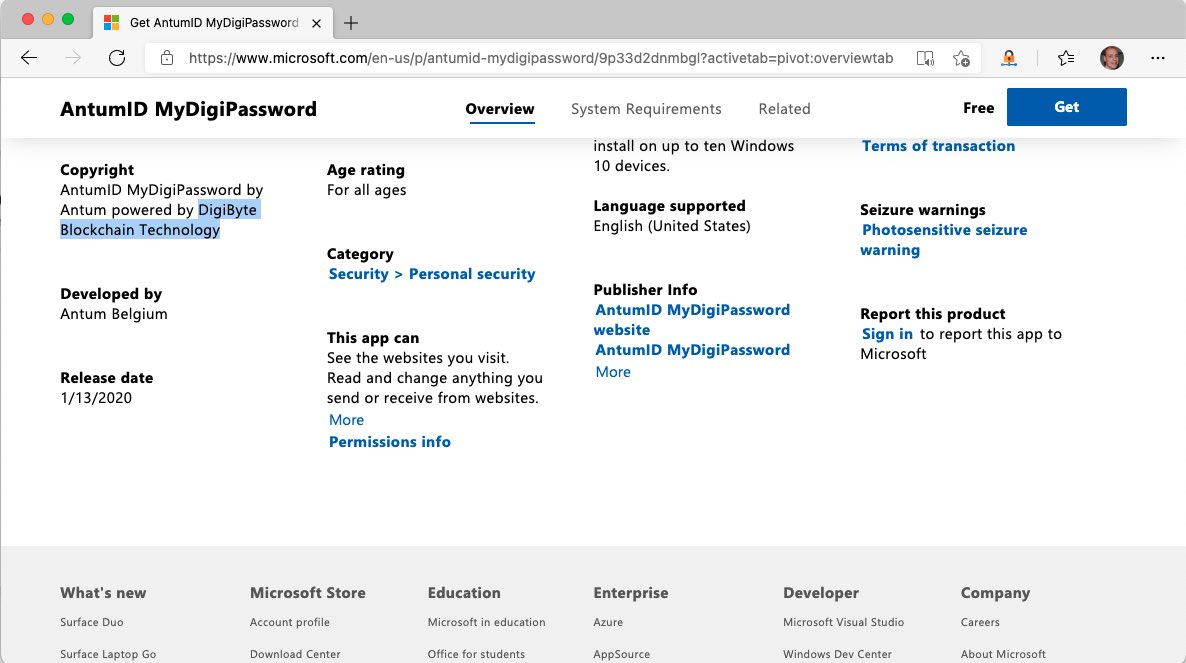Open Microsoft Visual Studio footer link
The width and height of the screenshot is (1186, 663).
point(843,622)
